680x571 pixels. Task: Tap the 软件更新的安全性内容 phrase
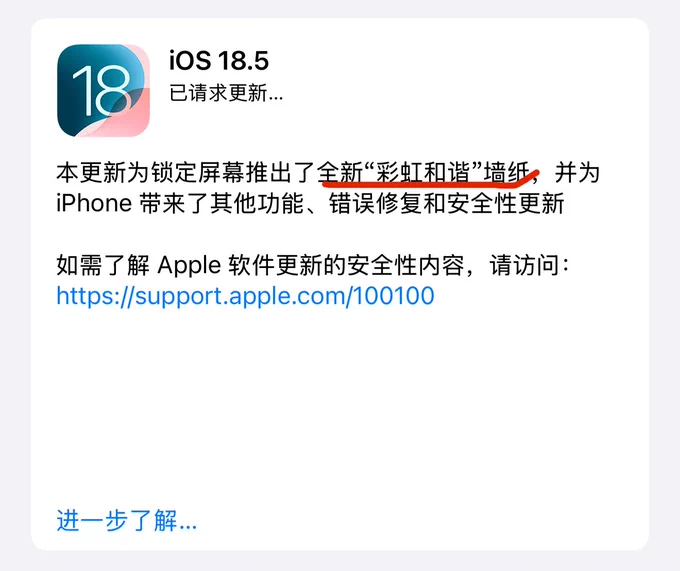(346, 265)
